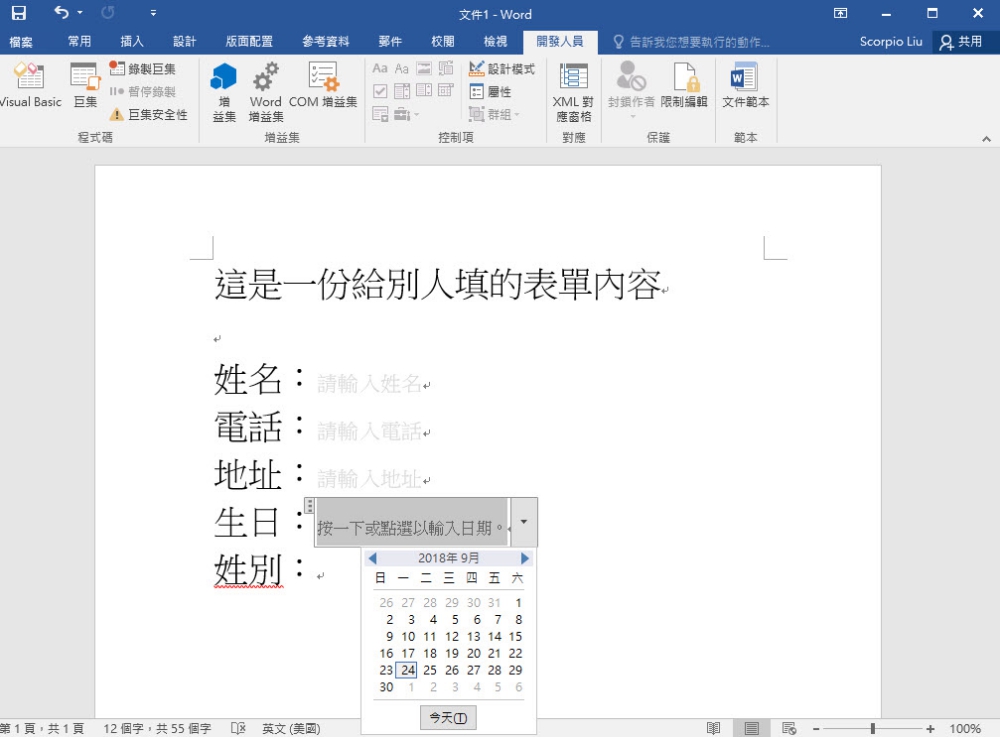The width and height of the screenshot is (1000, 737).
Task: Open the birthday date picker dropdown arrow
Action: click(522, 521)
